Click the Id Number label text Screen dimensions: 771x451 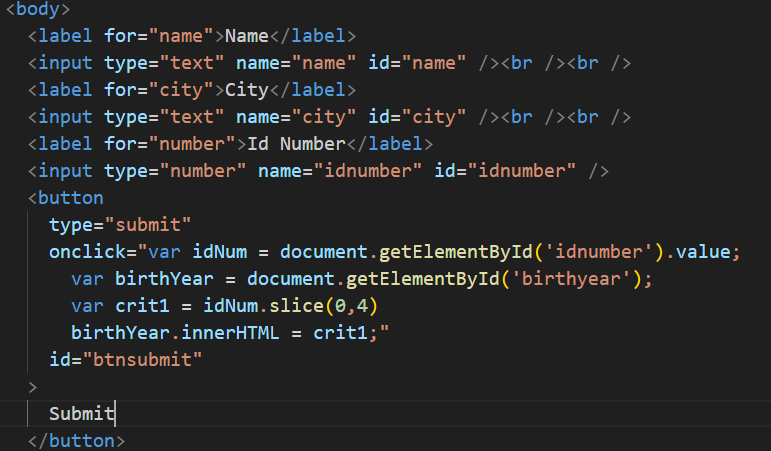coord(297,144)
